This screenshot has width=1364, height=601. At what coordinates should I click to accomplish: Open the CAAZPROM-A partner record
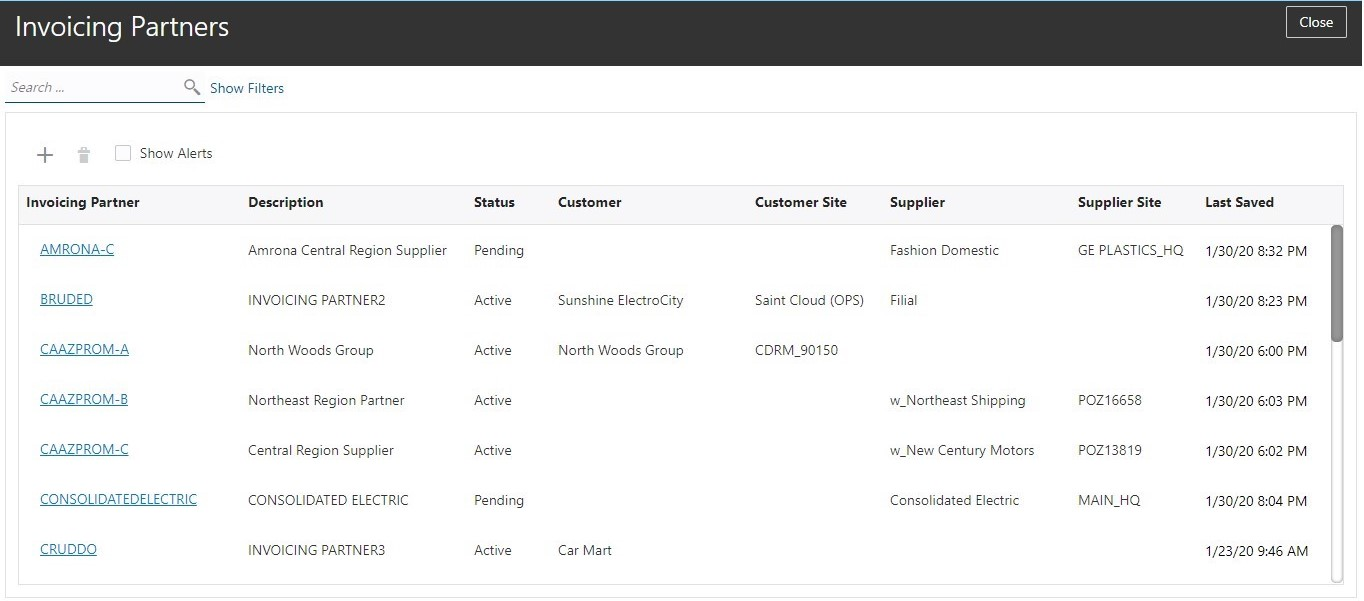(84, 349)
